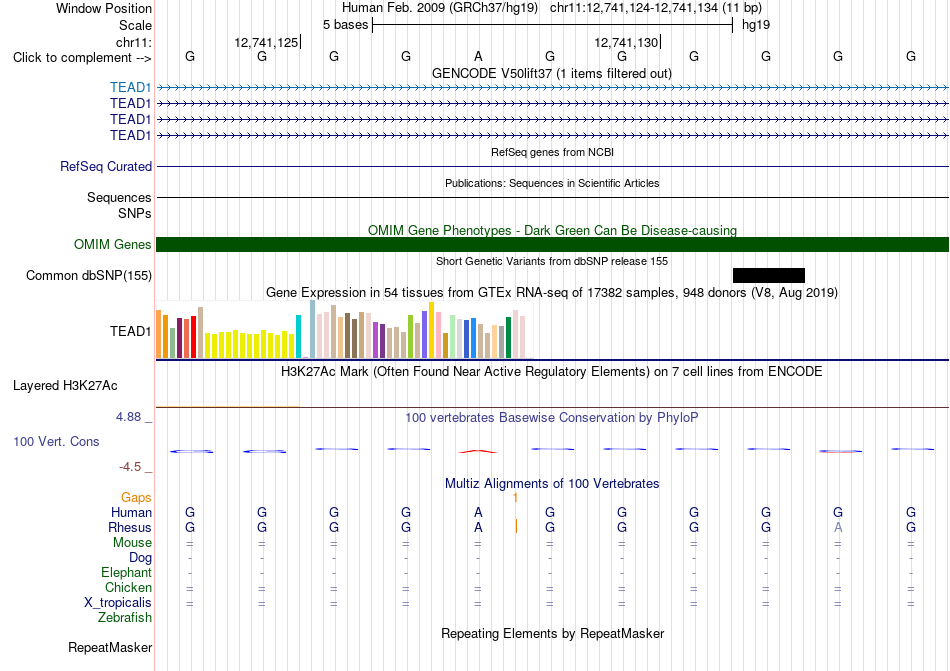The image size is (950, 671).
Task: Open 'Publications: Sequences in Scientific Articles' title
Action: pyautogui.click(x=552, y=183)
